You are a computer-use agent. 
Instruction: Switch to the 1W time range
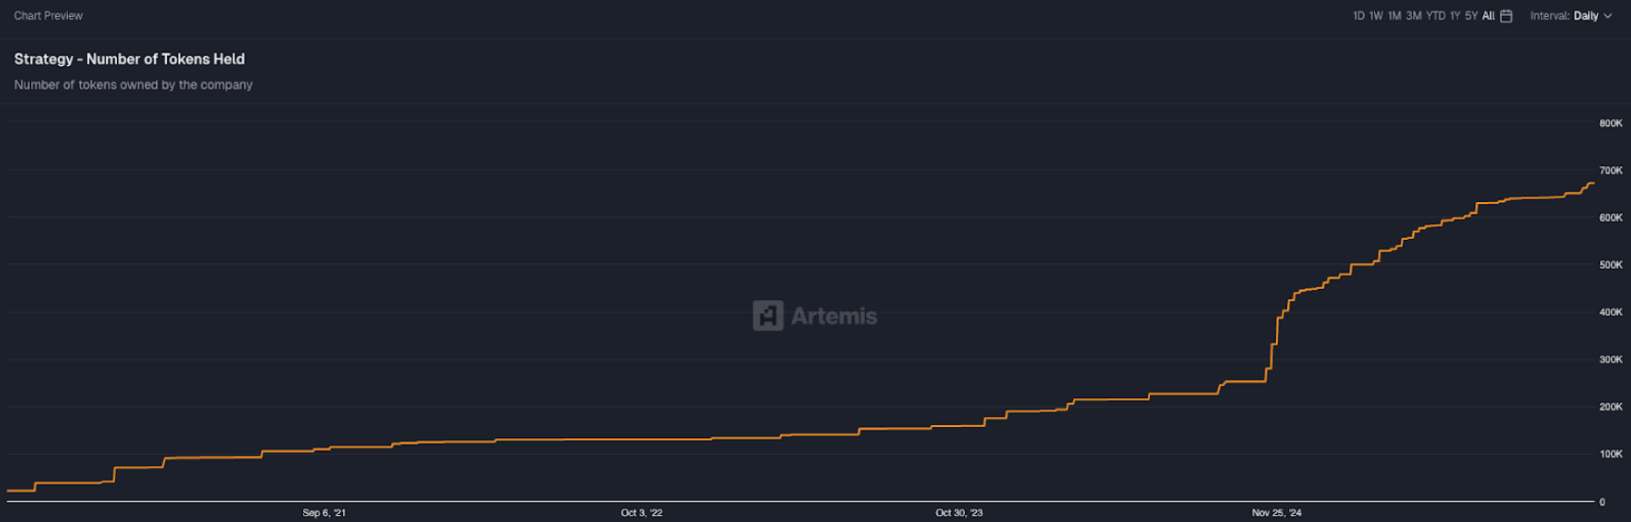point(1376,16)
